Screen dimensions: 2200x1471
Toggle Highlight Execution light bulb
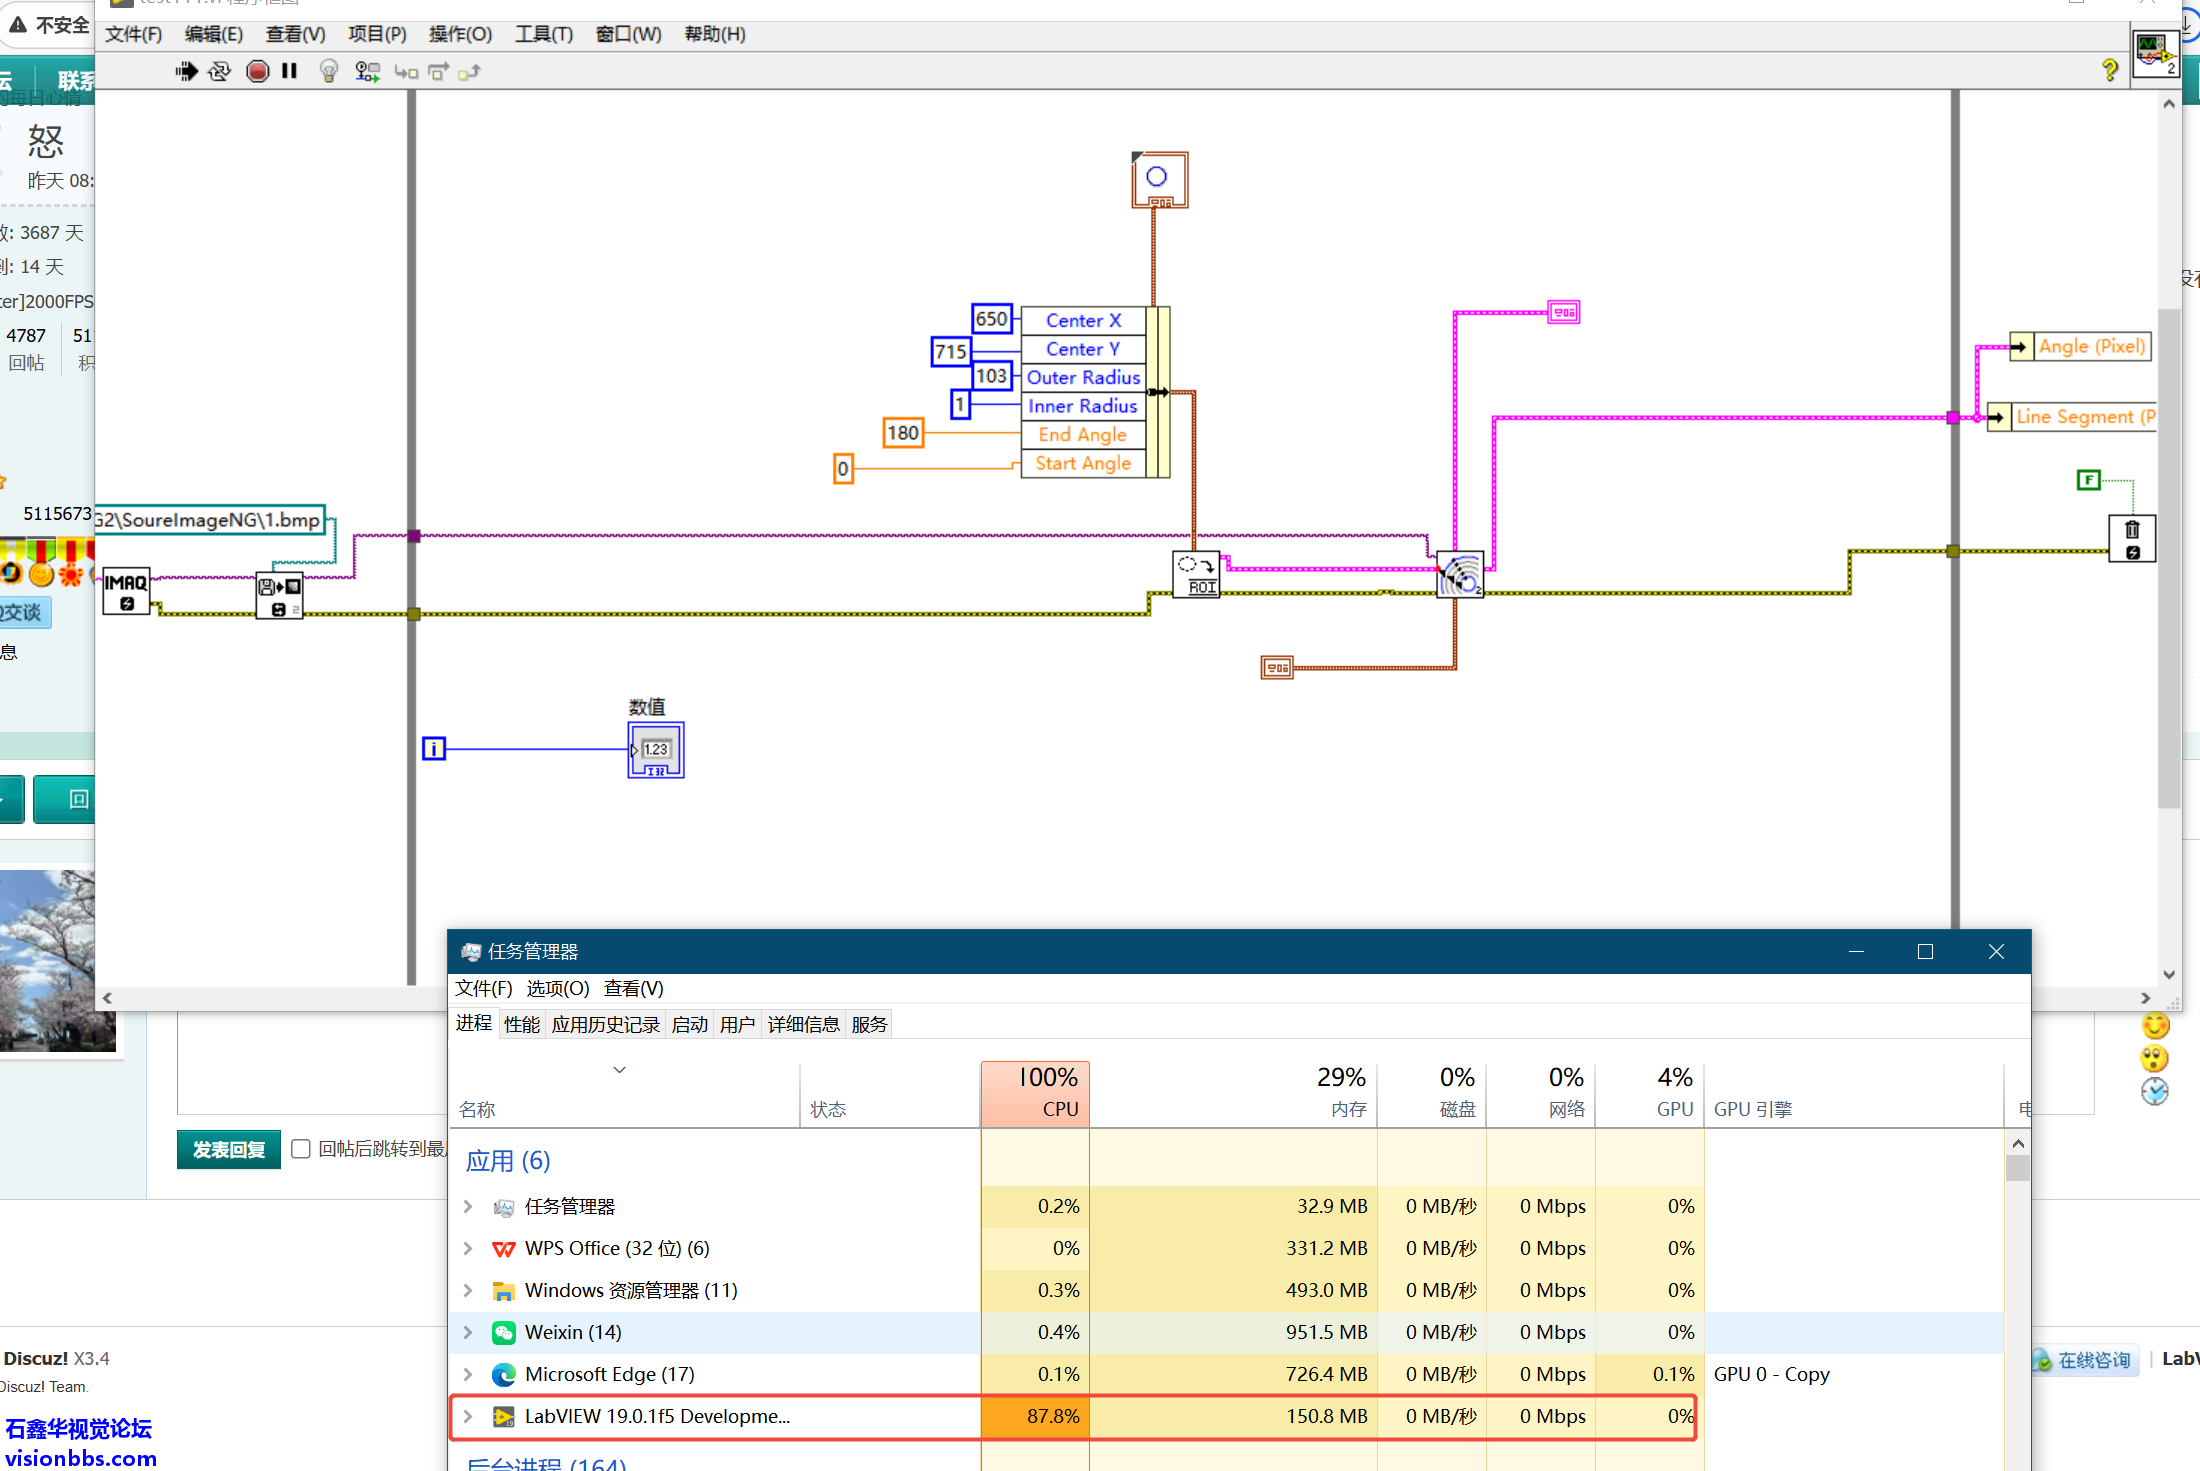(x=328, y=71)
